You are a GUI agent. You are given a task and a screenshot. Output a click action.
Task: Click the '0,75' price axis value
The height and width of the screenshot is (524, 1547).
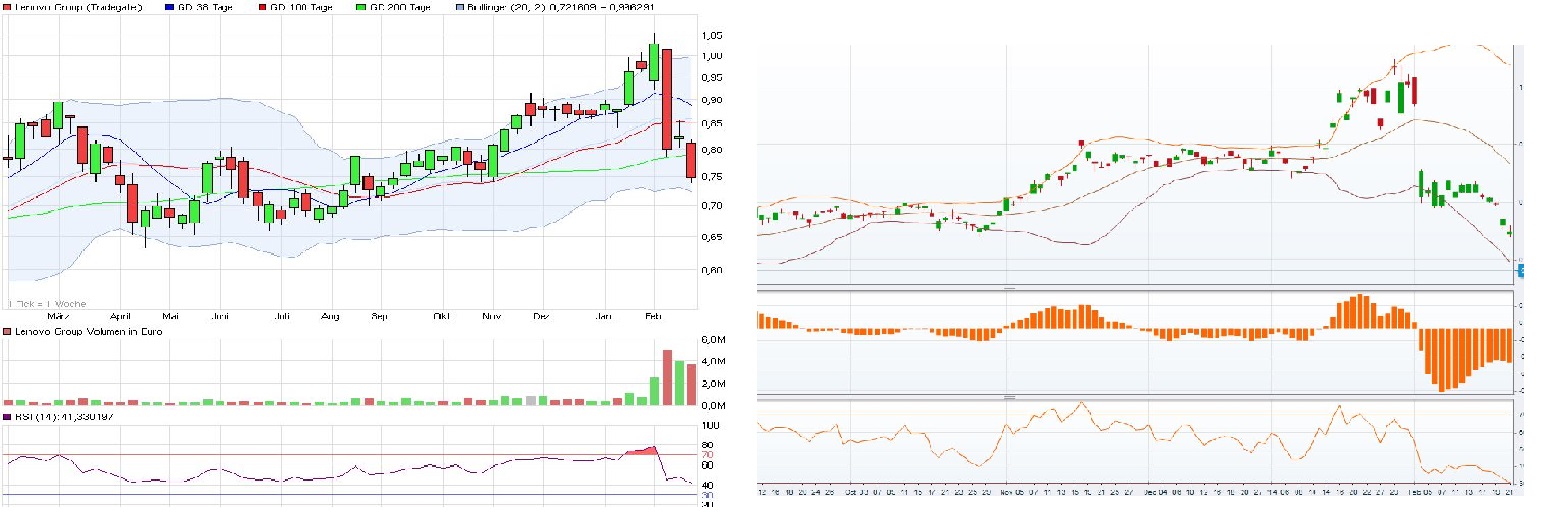(712, 177)
